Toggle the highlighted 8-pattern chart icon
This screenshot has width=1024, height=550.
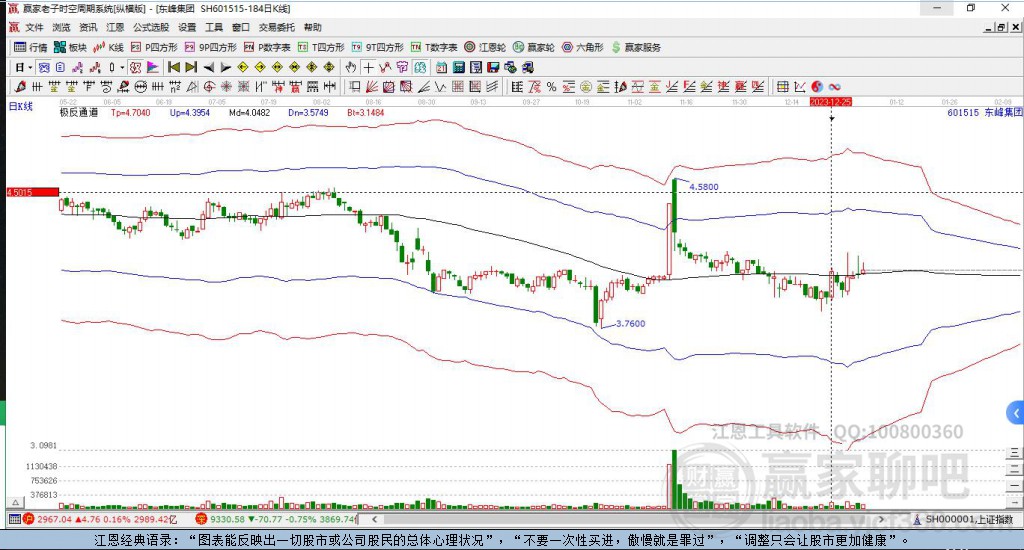click(420, 67)
